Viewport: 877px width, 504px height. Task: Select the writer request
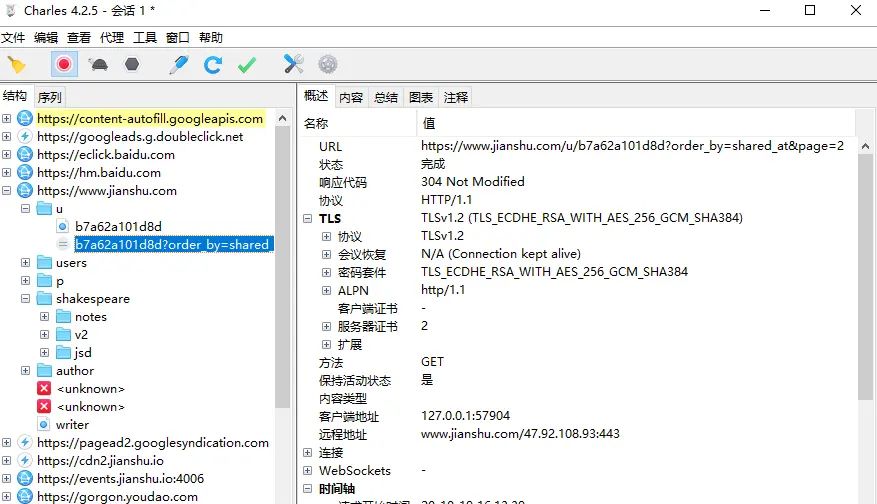72,425
